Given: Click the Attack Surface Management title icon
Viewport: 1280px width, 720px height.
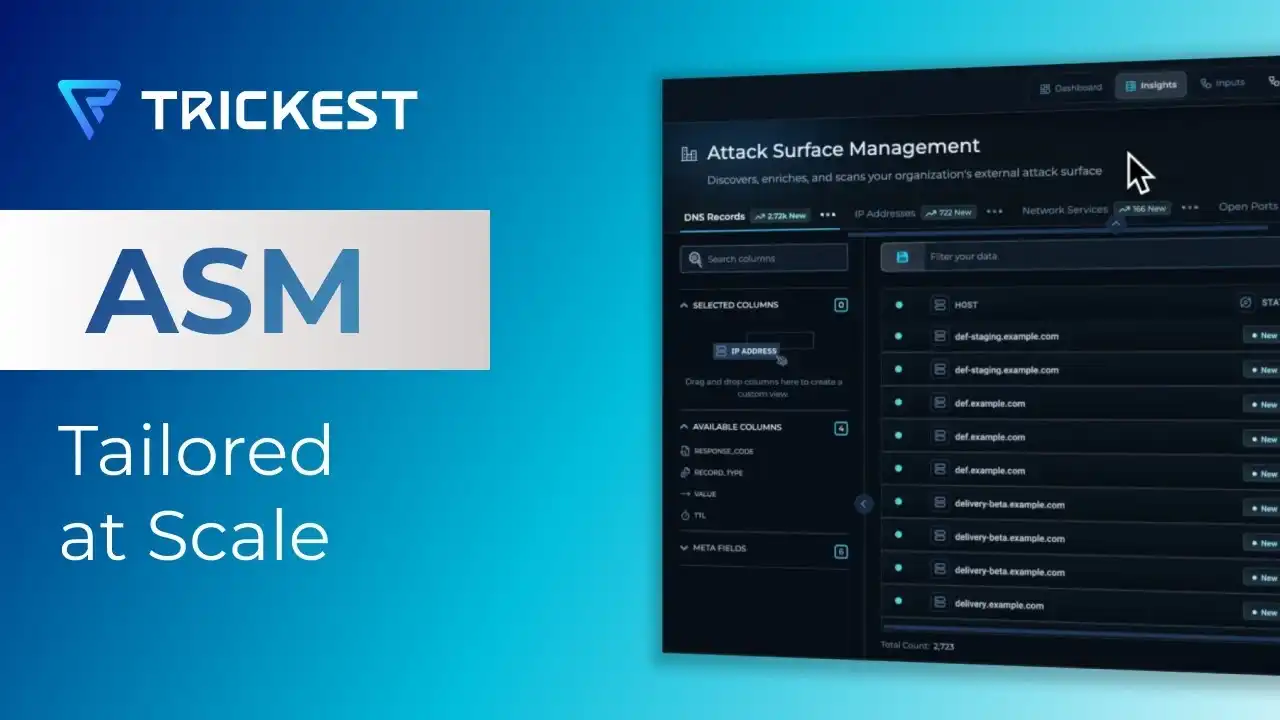Looking at the screenshot, I should 689,154.
